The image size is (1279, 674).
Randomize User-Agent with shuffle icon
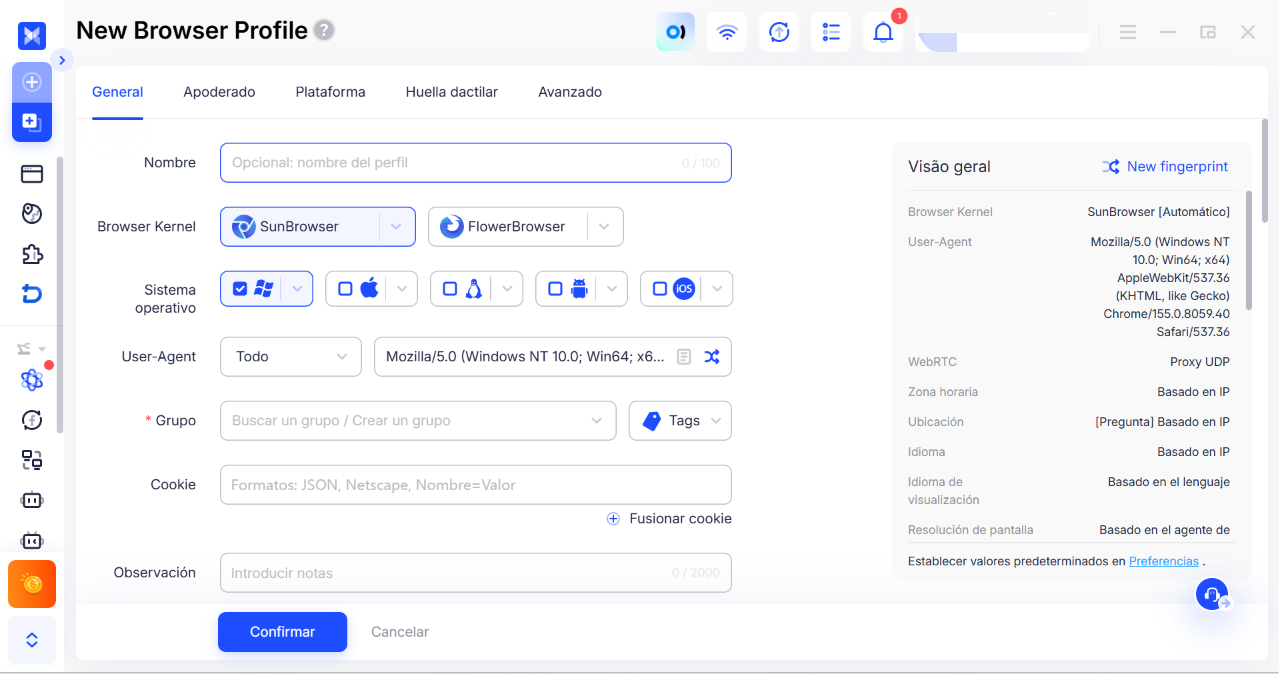(711, 356)
